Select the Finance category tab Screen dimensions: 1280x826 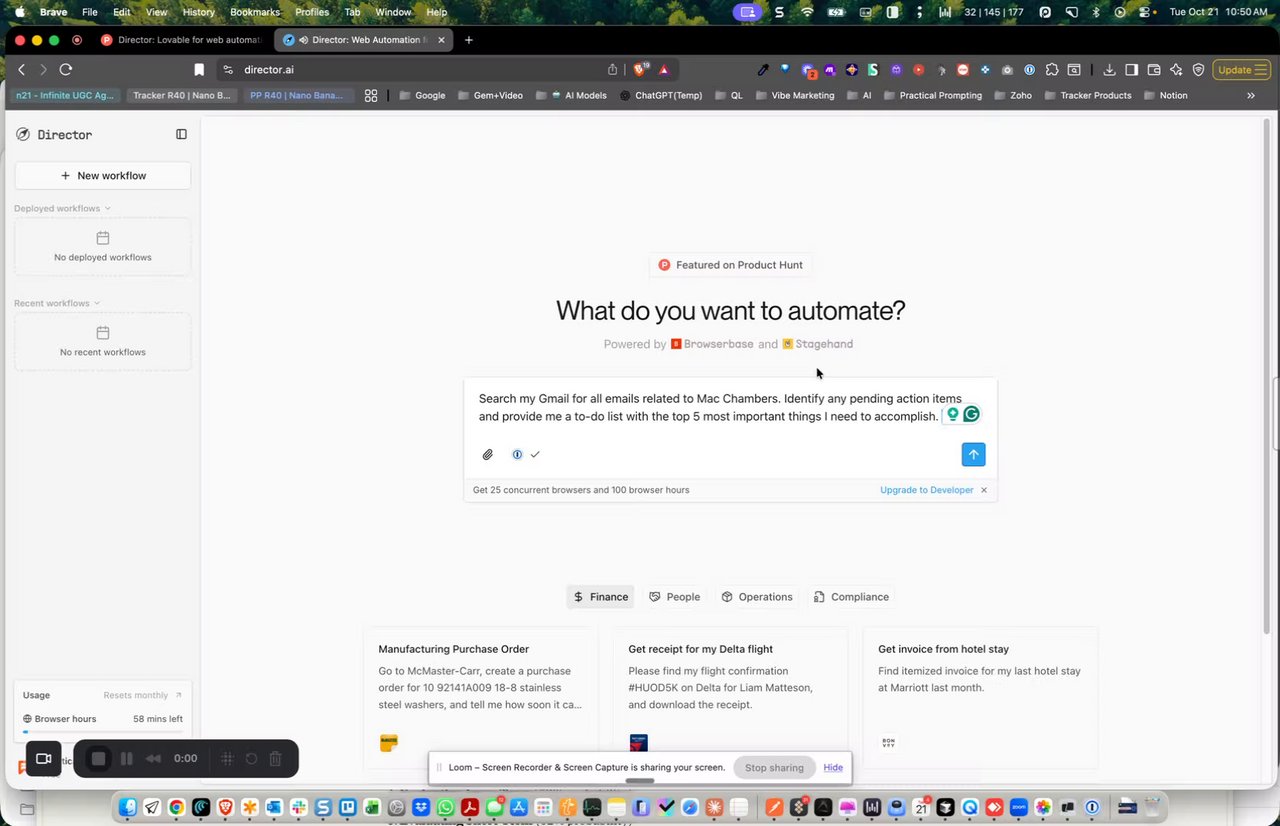tap(601, 597)
